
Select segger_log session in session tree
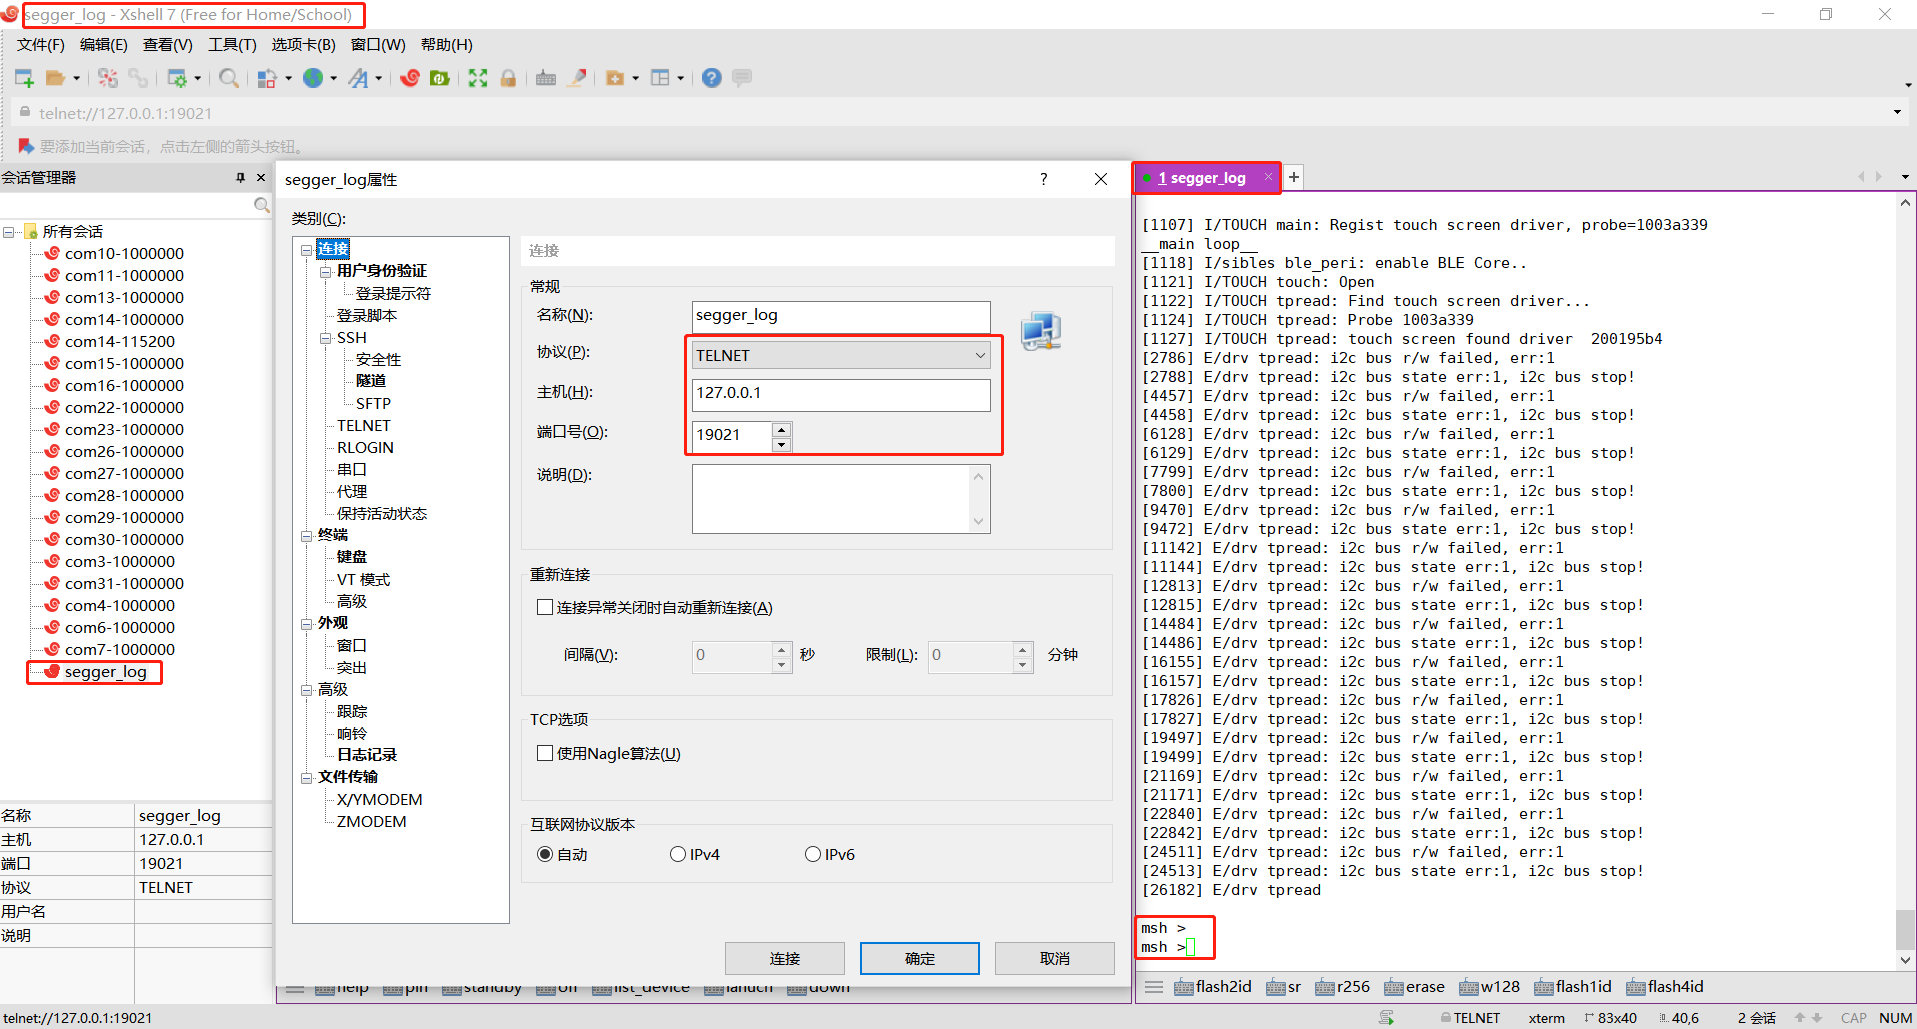pyautogui.click(x=106, y=672)
